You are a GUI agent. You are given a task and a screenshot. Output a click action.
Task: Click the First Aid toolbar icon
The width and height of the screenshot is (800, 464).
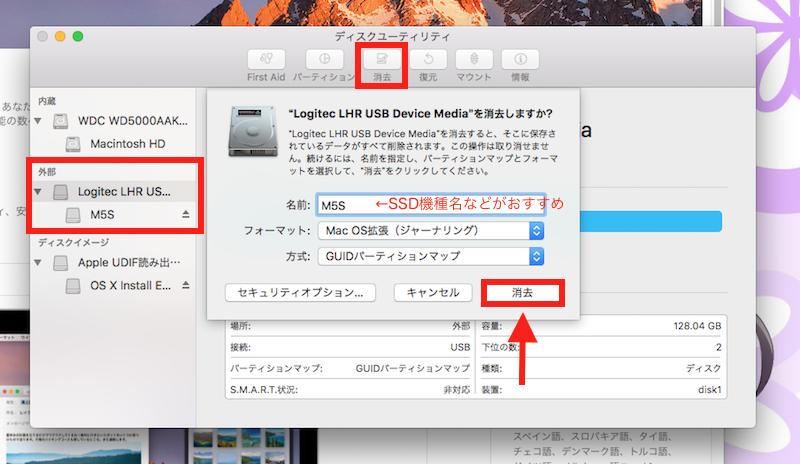[x=265, y=59]
